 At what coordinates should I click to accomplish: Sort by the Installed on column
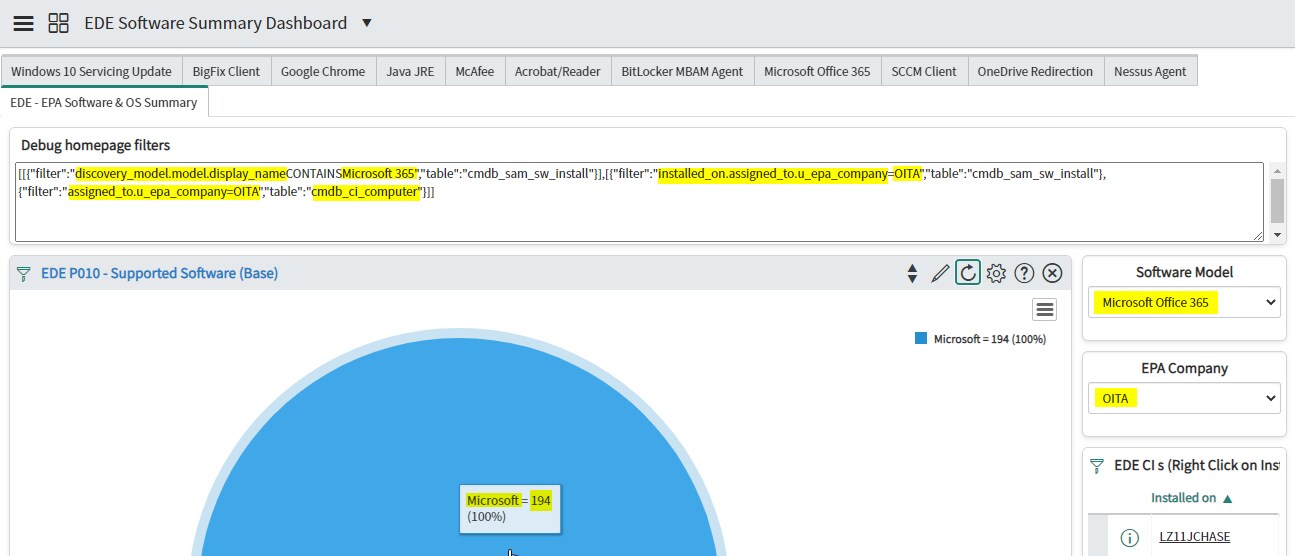pos(1184,498)
